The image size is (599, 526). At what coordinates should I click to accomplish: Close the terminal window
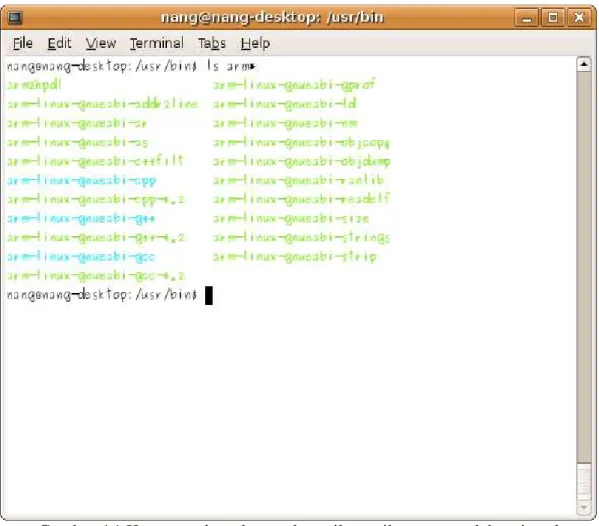579,18
